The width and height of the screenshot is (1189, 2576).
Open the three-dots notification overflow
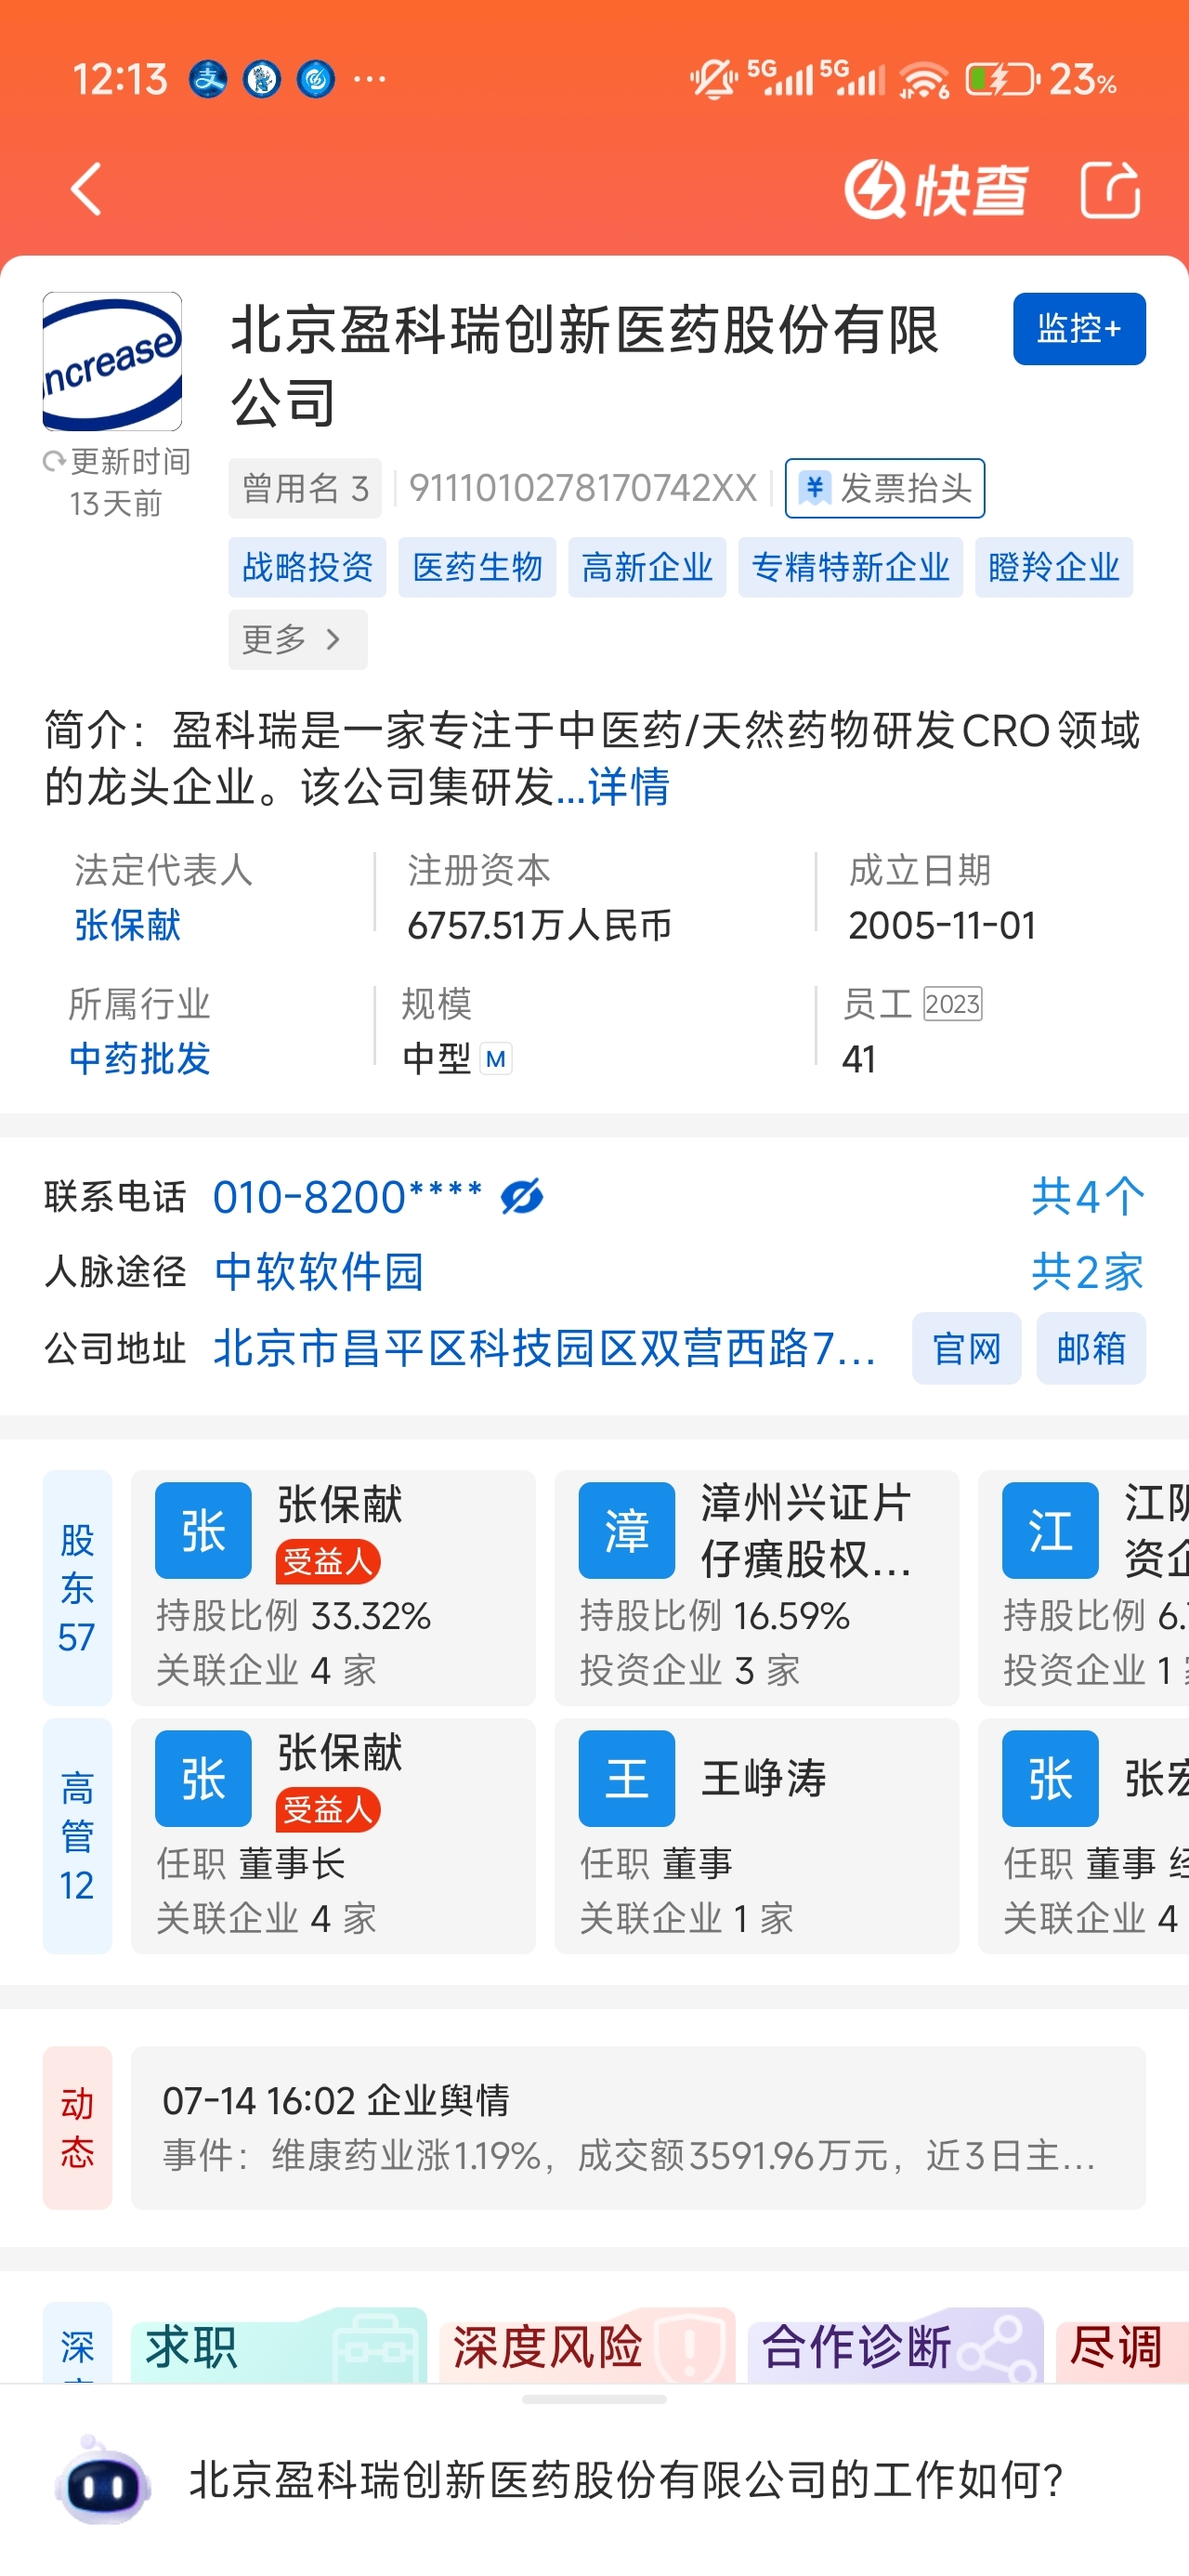(x=370, y=79)
